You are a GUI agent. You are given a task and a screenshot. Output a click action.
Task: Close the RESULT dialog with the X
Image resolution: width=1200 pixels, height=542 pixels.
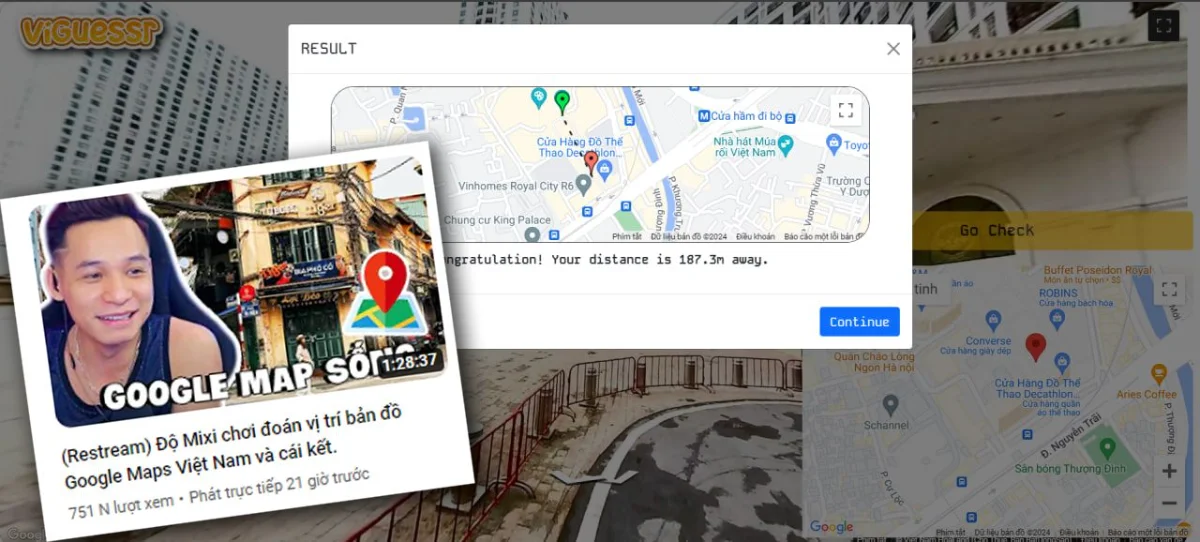[893, 49]
